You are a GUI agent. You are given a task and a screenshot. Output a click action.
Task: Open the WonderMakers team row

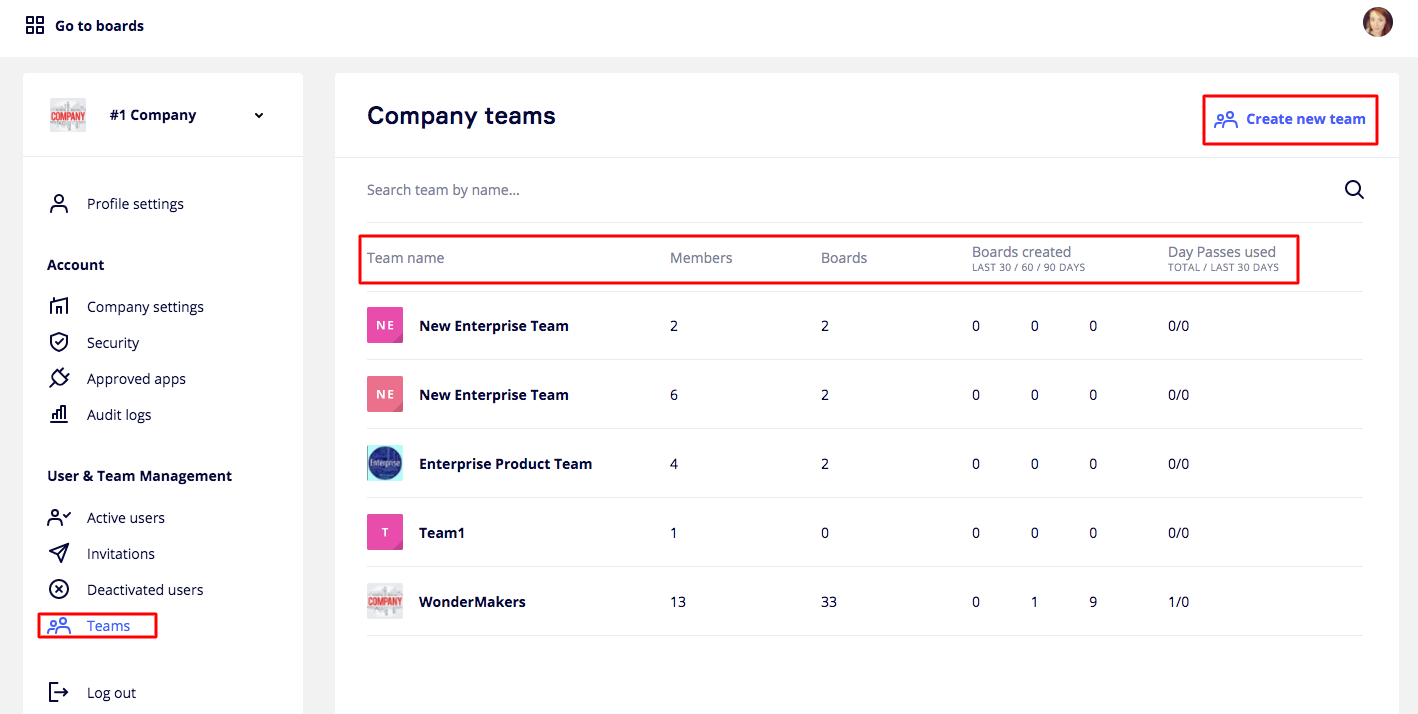click(x=472, y=602)
